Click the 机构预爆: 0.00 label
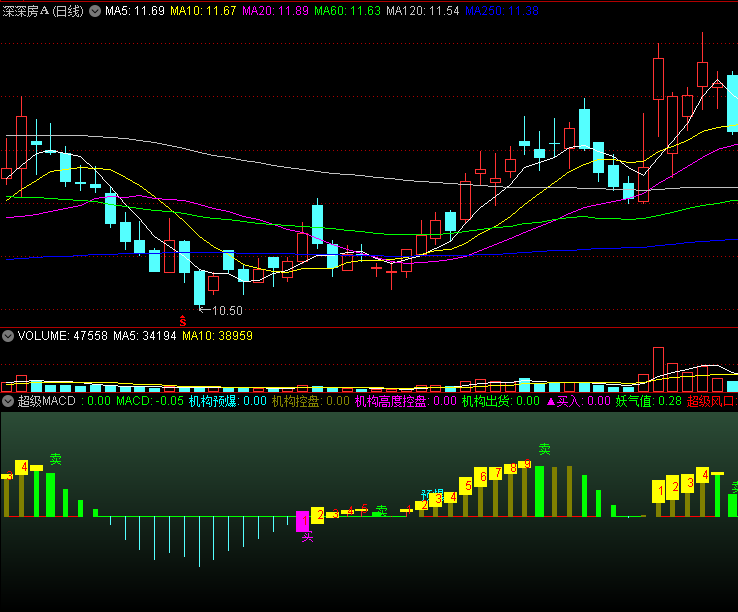 pyautogui.click(x=228, y=401)
